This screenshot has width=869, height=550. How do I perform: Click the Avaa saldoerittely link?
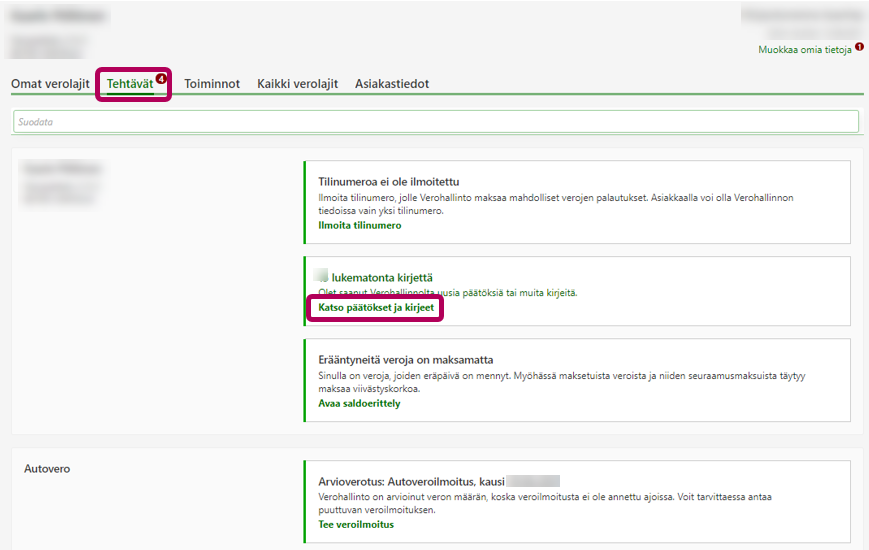pos(359,403)
